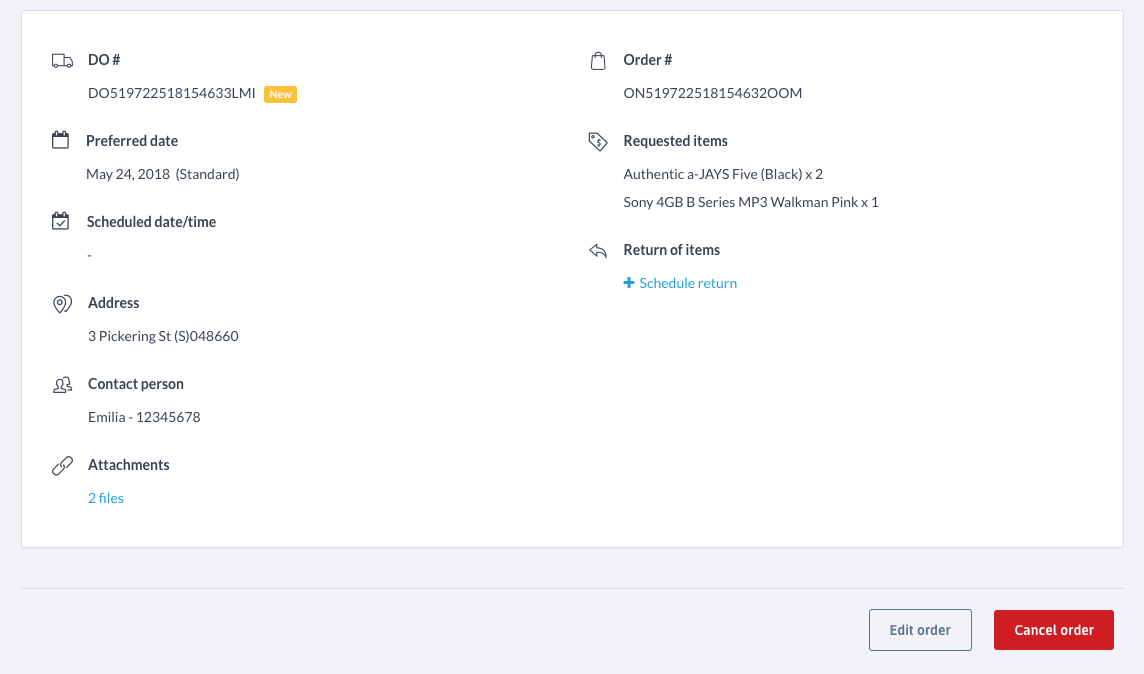Click the DO number DO519722518154633LMI
Image resolution: width=1144 pixels, height=674 pixels.
[x=172, y=94]
